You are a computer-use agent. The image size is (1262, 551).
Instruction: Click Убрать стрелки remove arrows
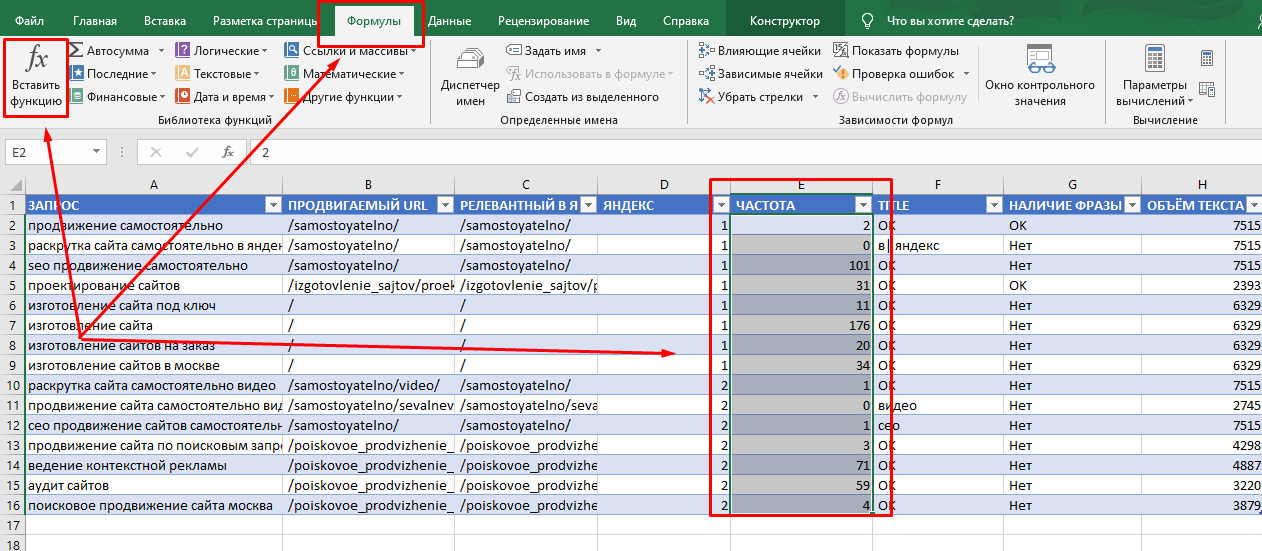(x=752, y=97)
